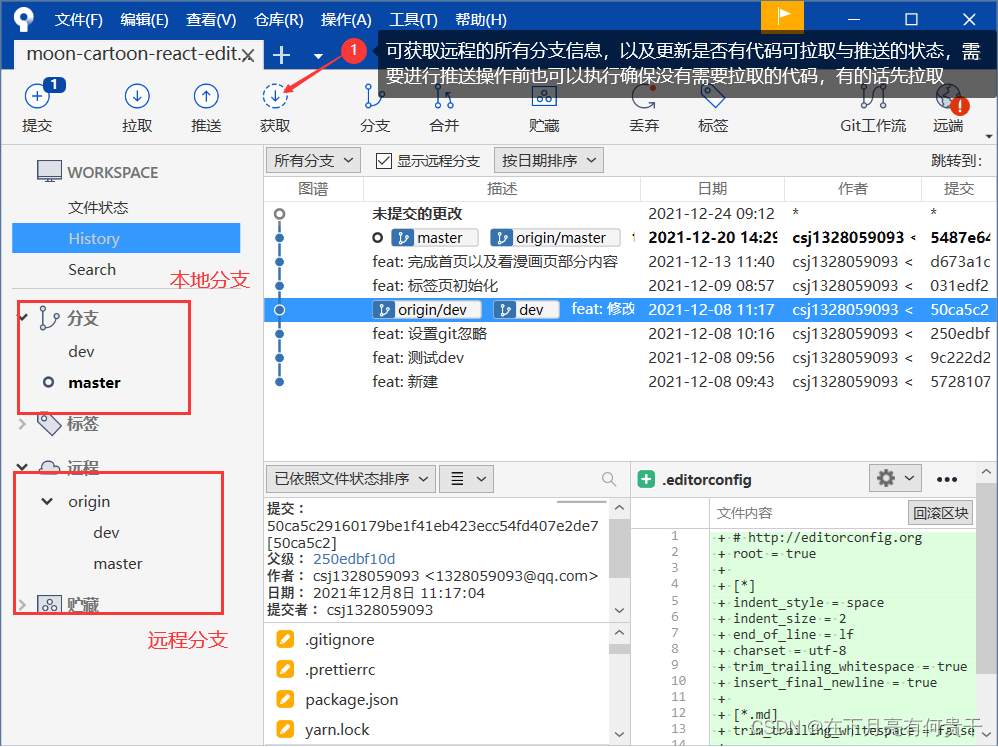Click the modified icon next to .gitignore

(x=285, y=639)
